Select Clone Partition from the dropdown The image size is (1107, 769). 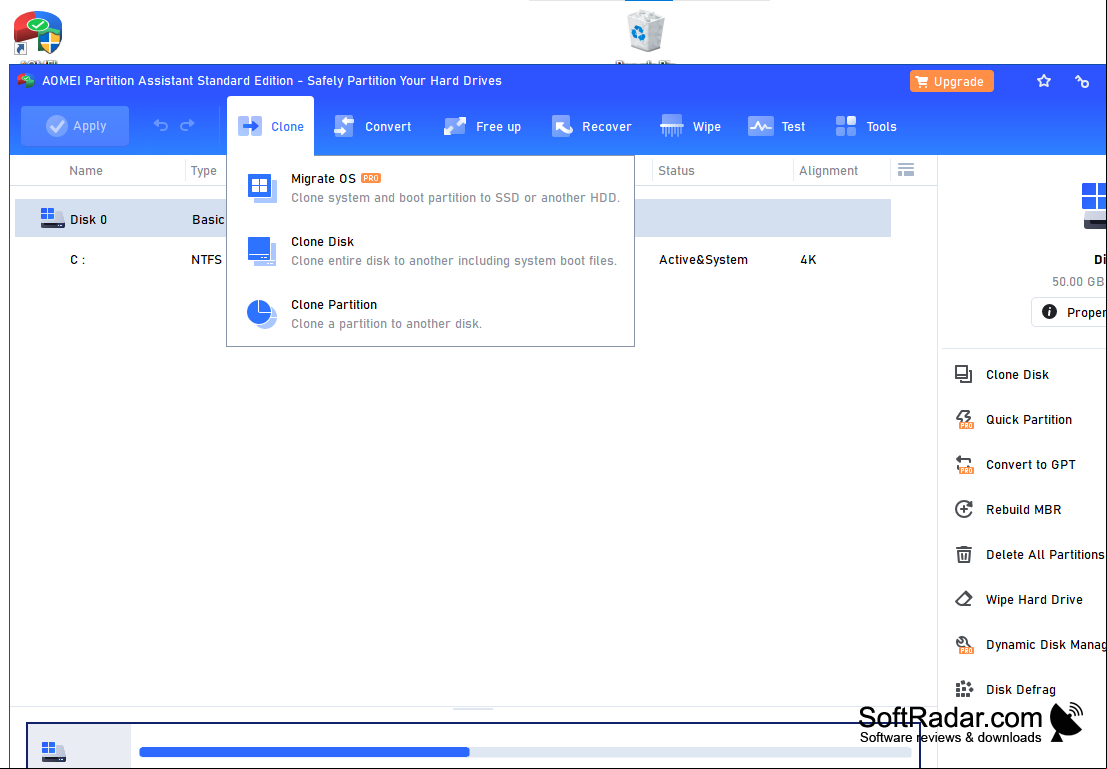click(x=431, y=314)
